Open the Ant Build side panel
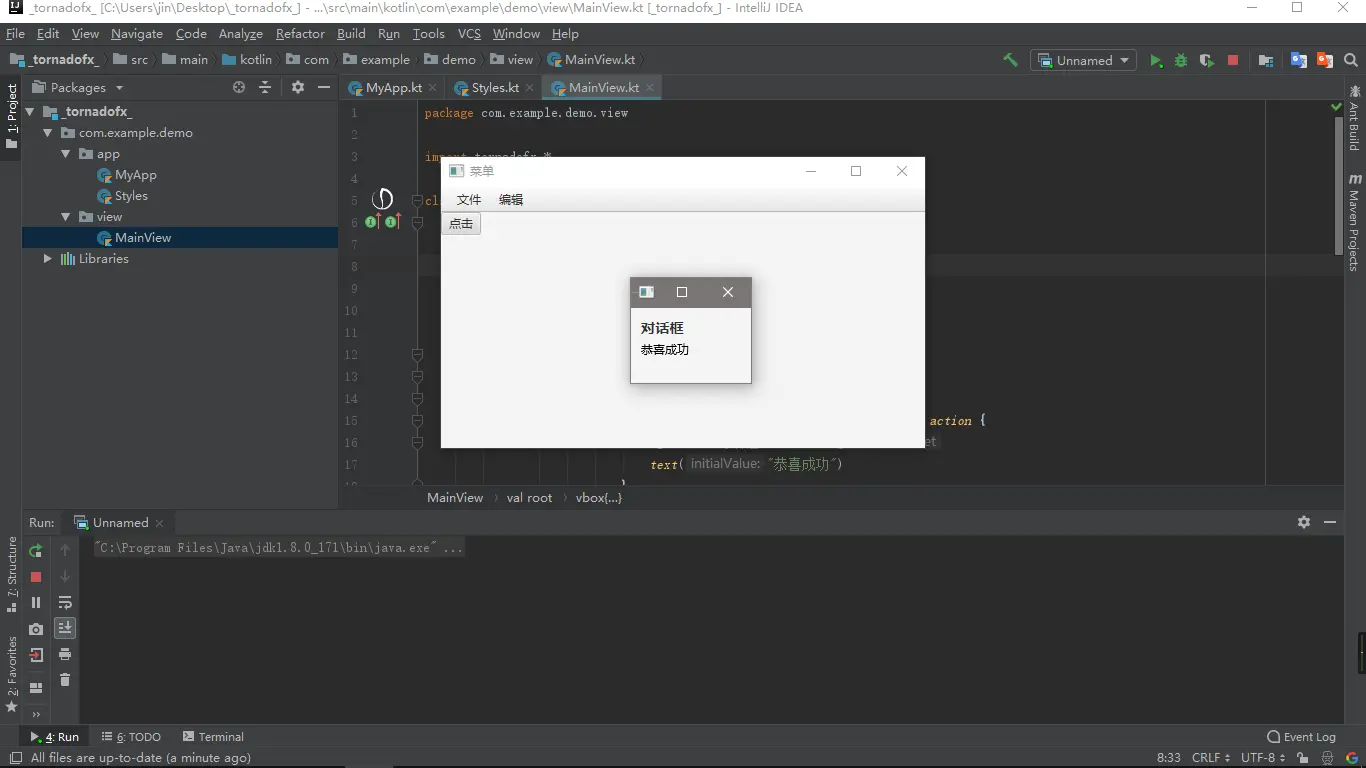The height and width of the screenshot is (768, 1366). point(1354,118)
